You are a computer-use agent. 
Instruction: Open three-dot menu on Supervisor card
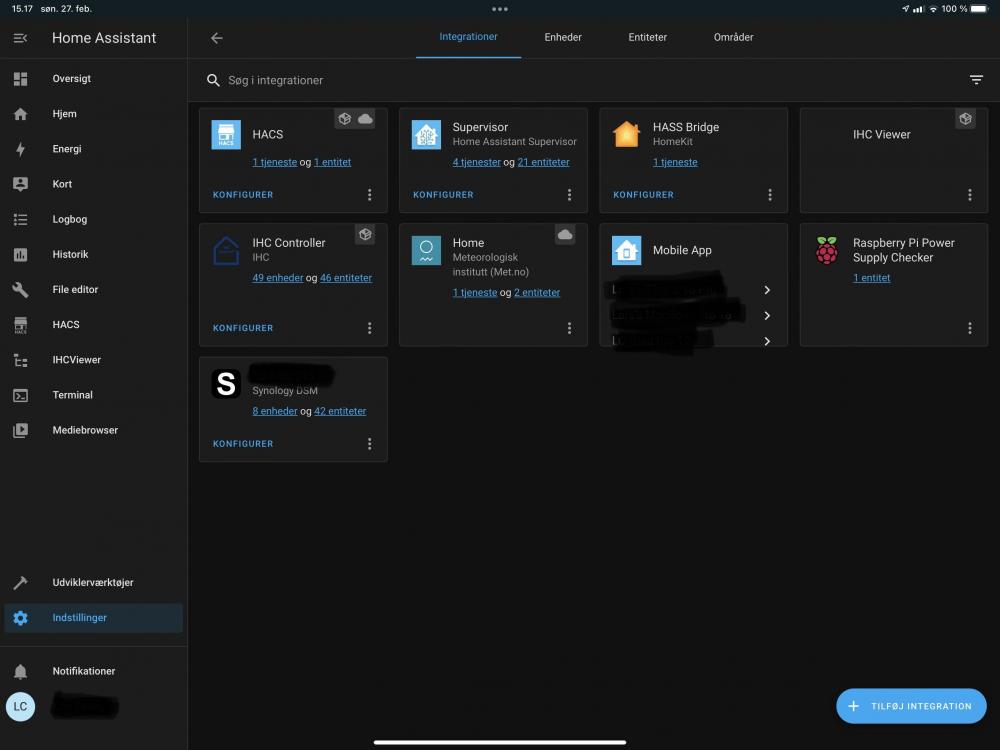coord(569,195)
